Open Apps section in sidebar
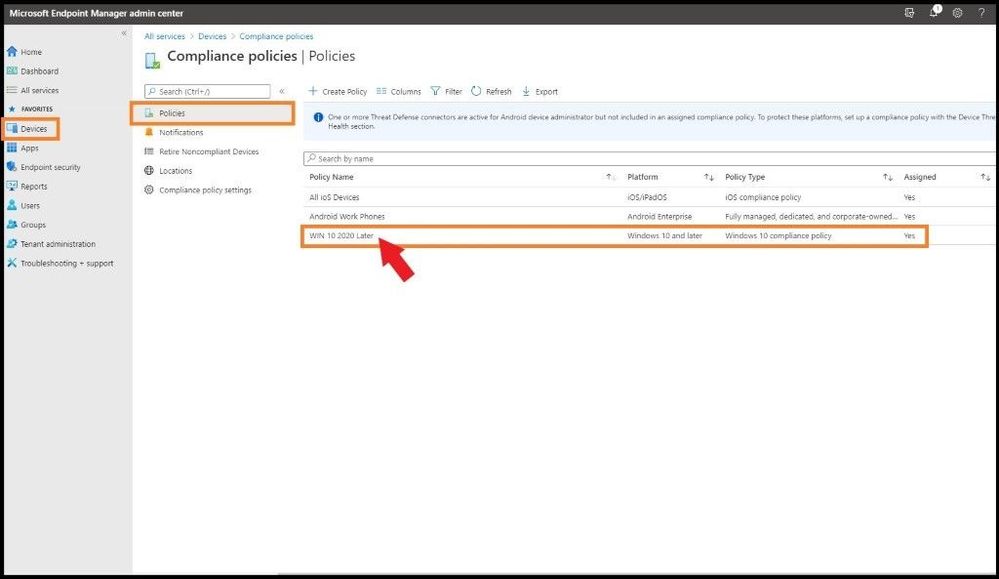 click(x=23, y=148)
